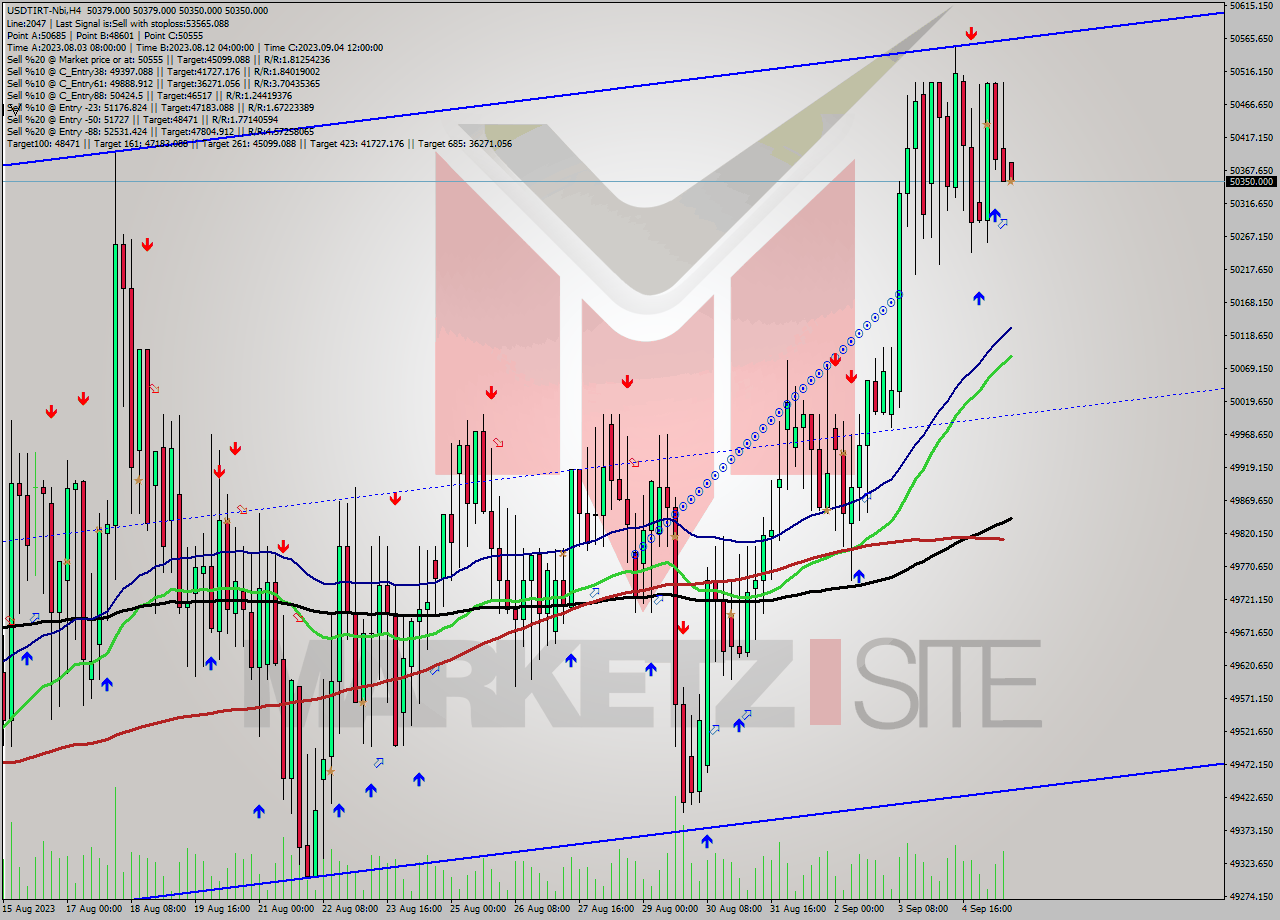The height and width of the screenshot is (920, 1280).
Task: Click the '2 Sep 00:00' time label
Action: pyautogui.click(x=860, y=910)
